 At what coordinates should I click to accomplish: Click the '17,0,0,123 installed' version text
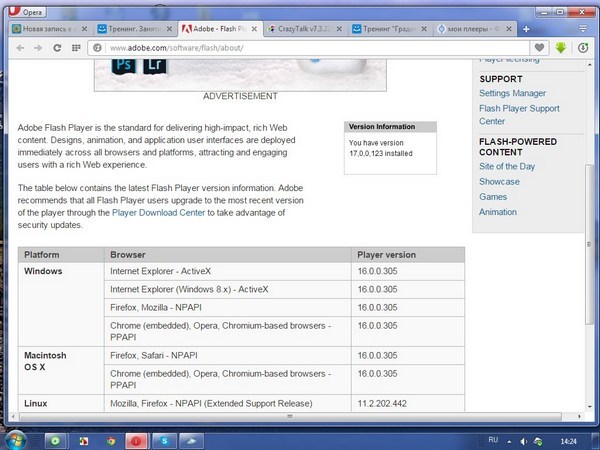[x=381, y=154]
